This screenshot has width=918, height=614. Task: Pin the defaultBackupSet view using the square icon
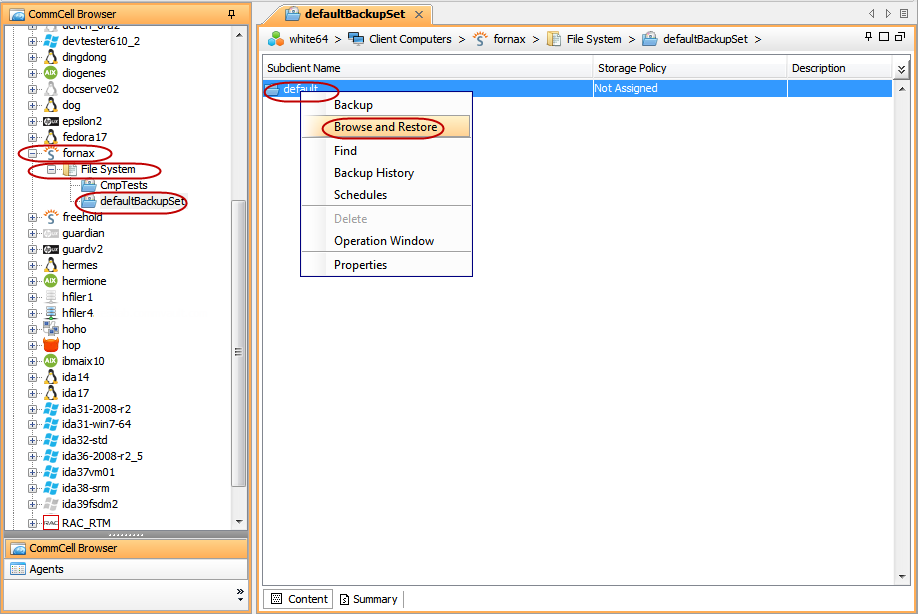(883, 36)
